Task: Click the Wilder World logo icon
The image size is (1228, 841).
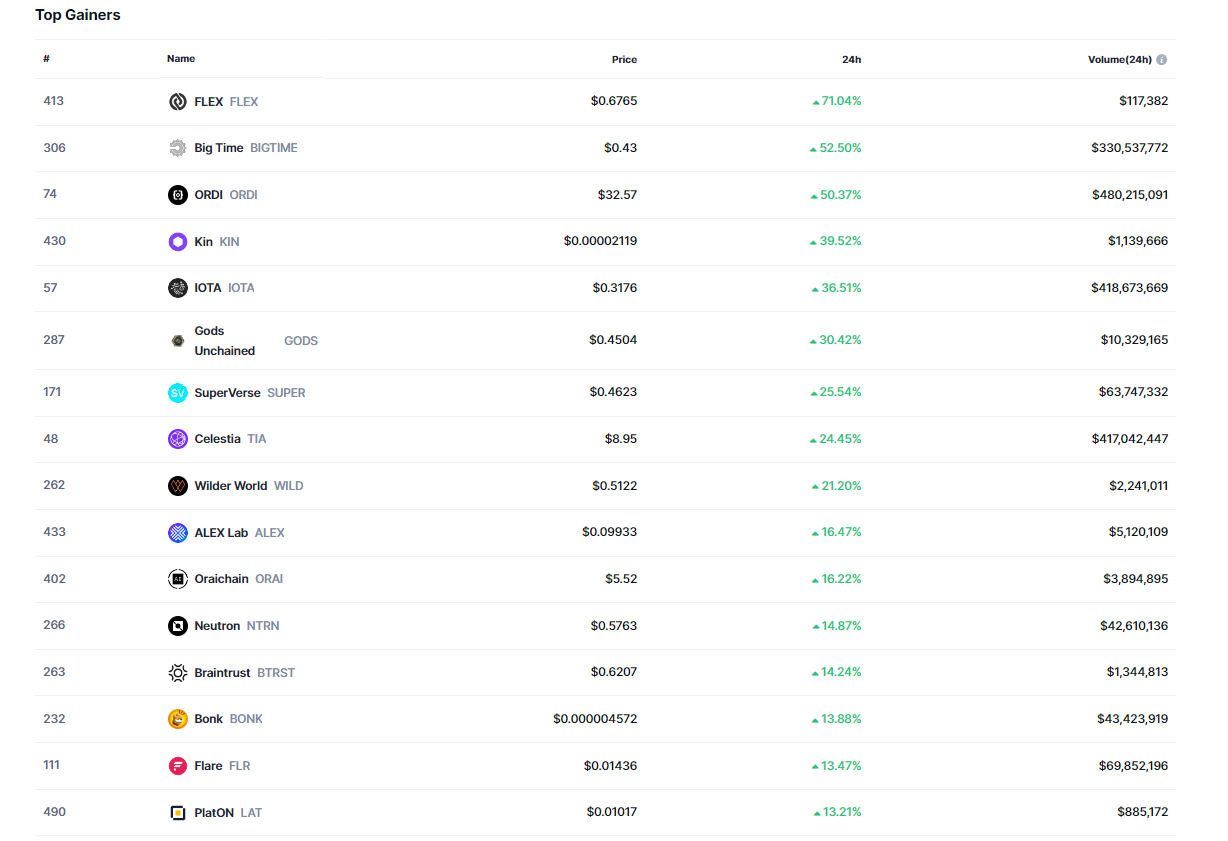Action: click(x=178, y=486)
